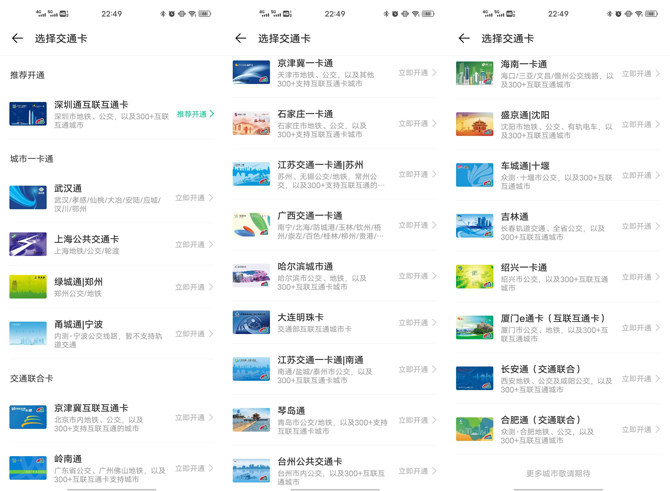The width and height of the screenshot is (670, 491).
Task: Click the 武汉通 title text
Action: tap(68, 188)
